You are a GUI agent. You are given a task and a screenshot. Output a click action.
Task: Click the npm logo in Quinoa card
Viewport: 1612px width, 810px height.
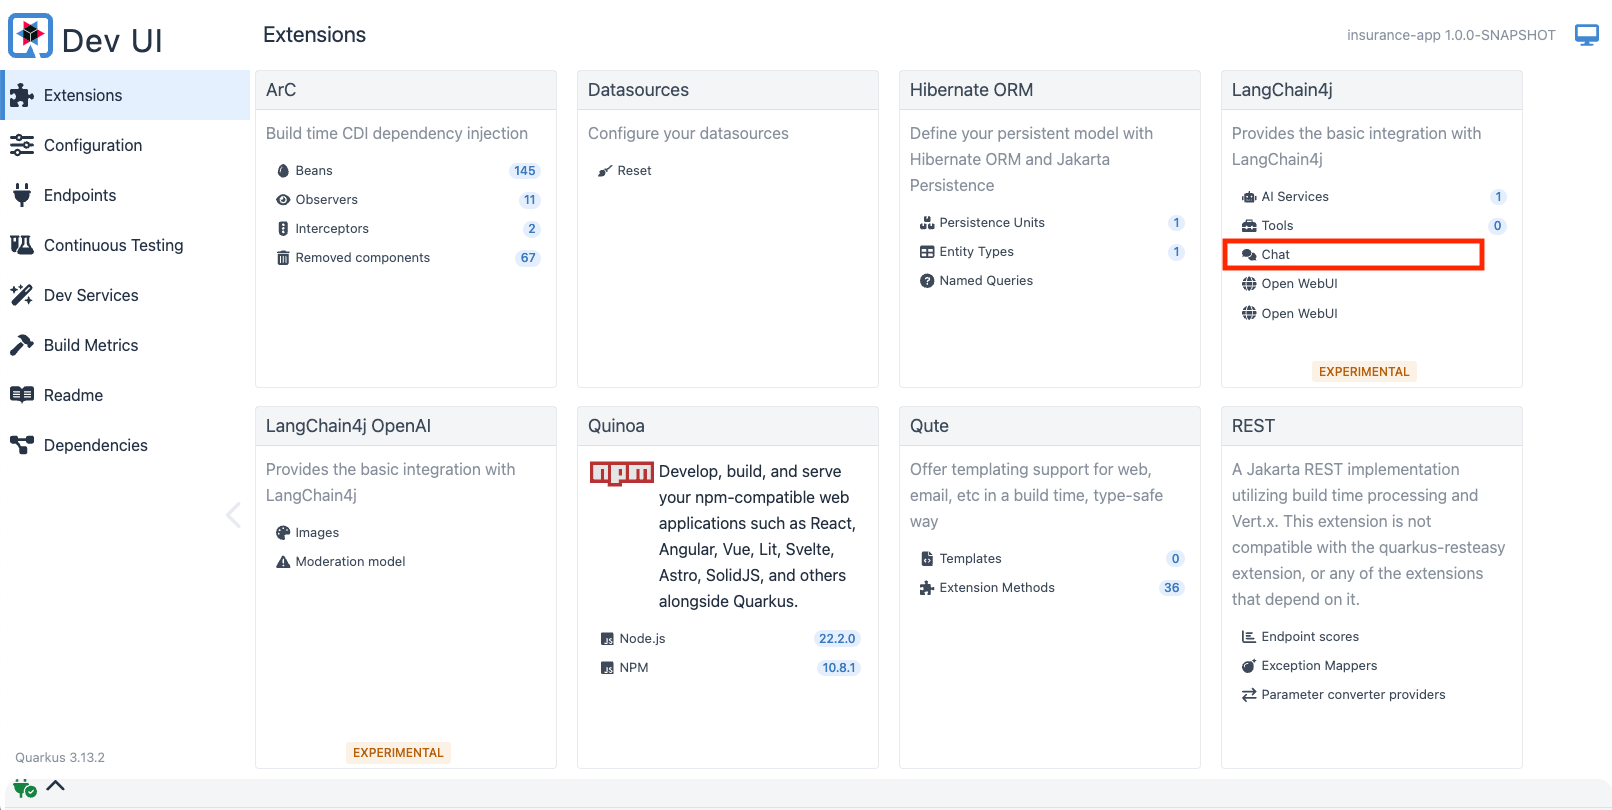pyautogui.click(x=621, y=473)
